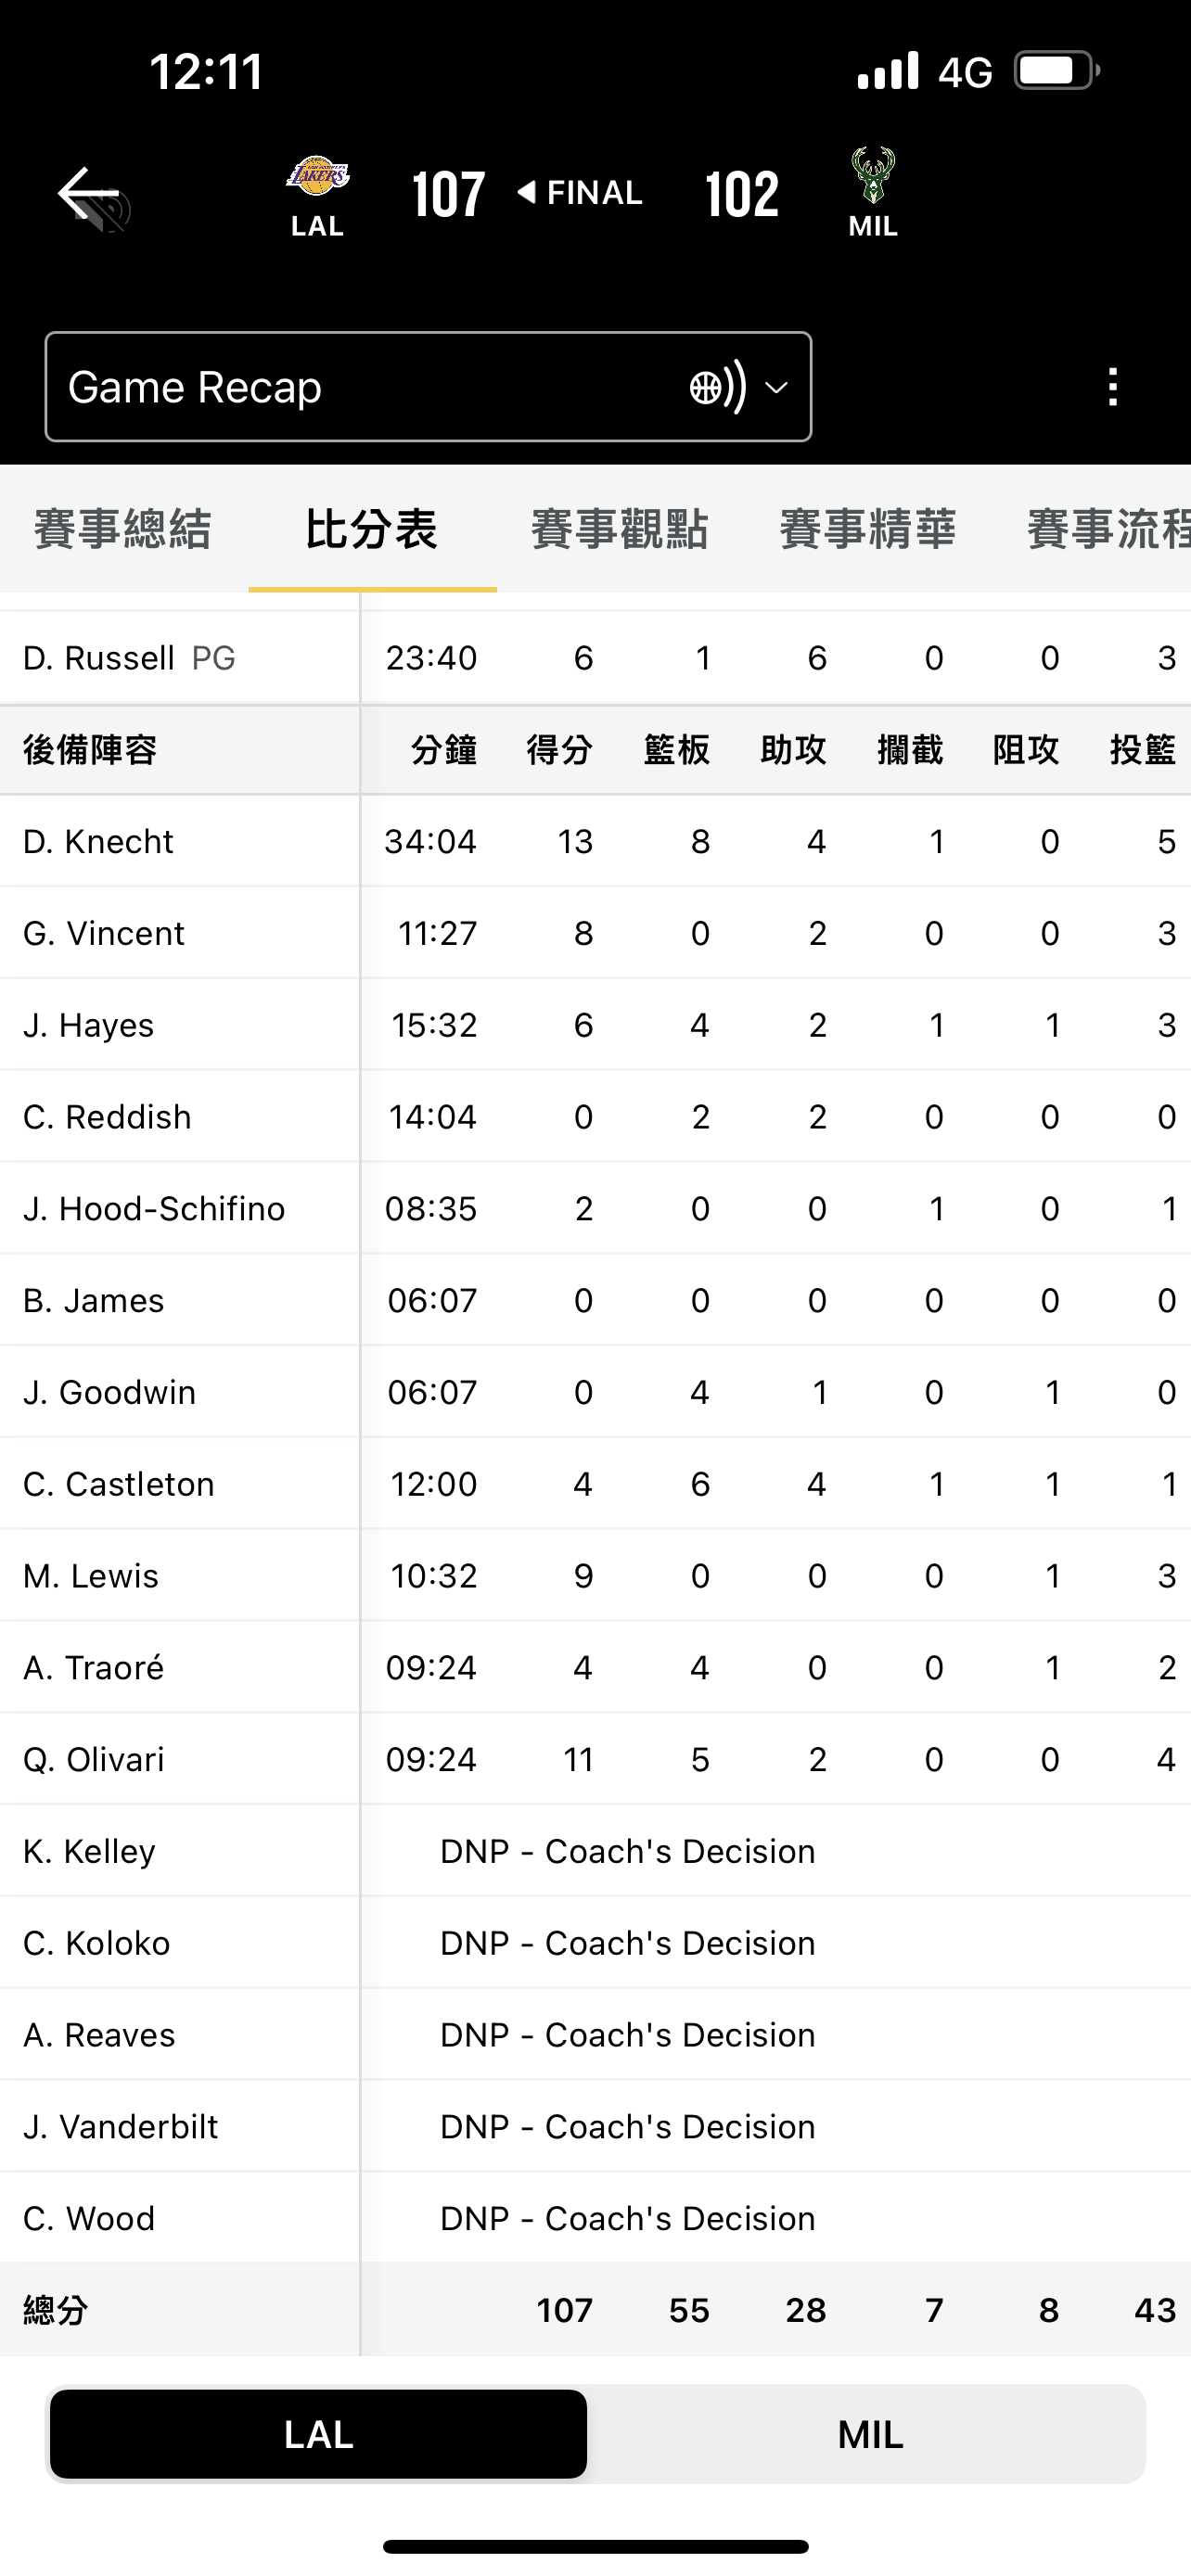Select player Q. Olivari
1191x2576 pixels.
[94, 1759]
